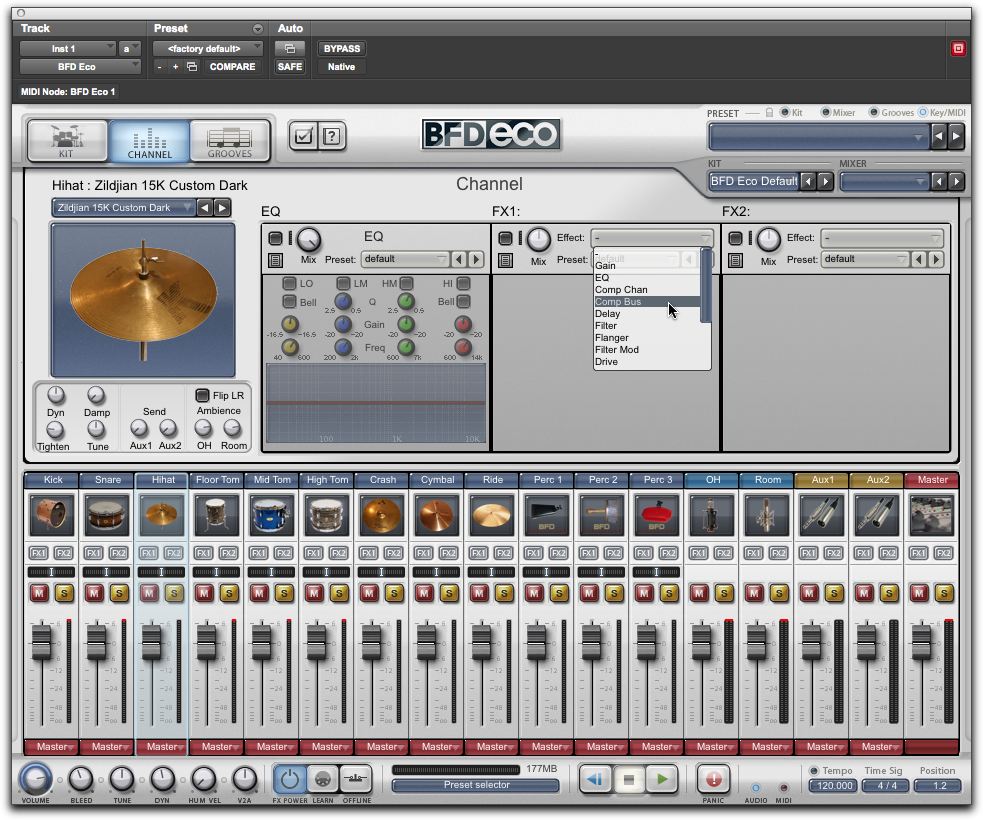
Task: Toggle the FX2 power switch
Action: (x=735, y=238)
